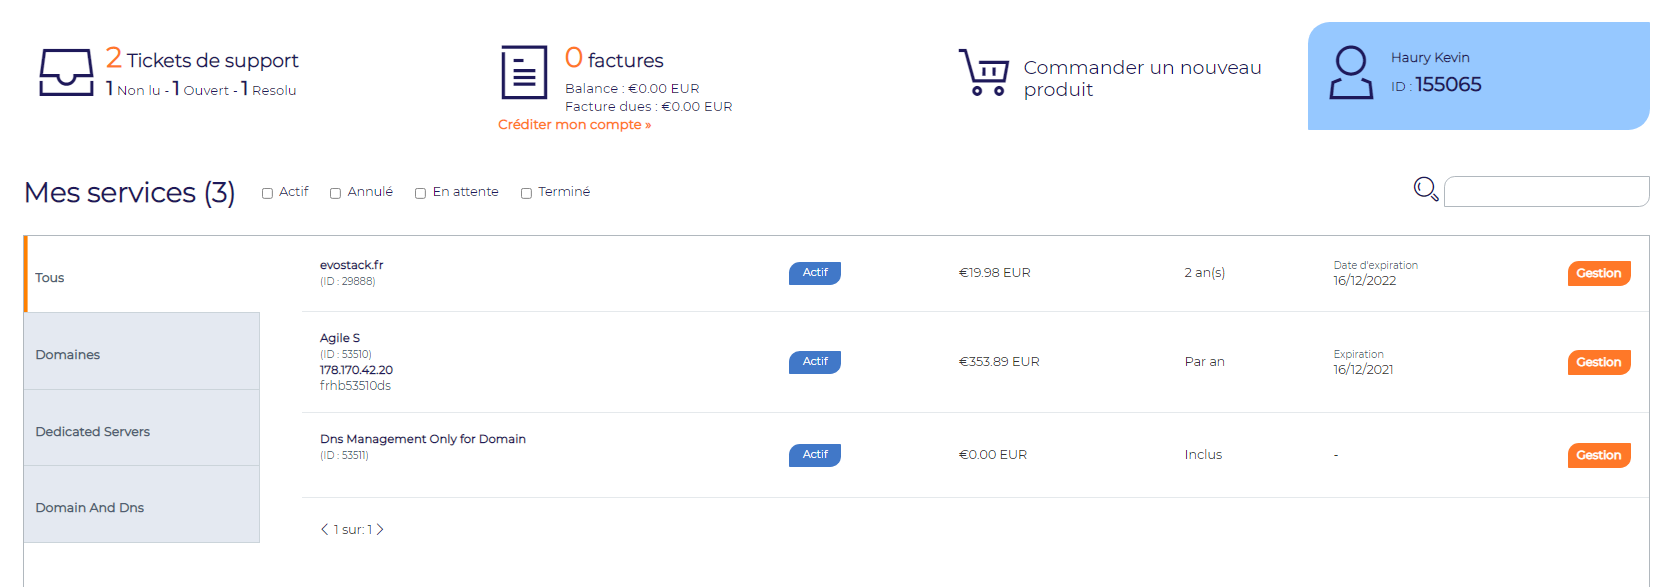
Task: Open the user profile avatar icon
Action: [x=1351, y=72]
